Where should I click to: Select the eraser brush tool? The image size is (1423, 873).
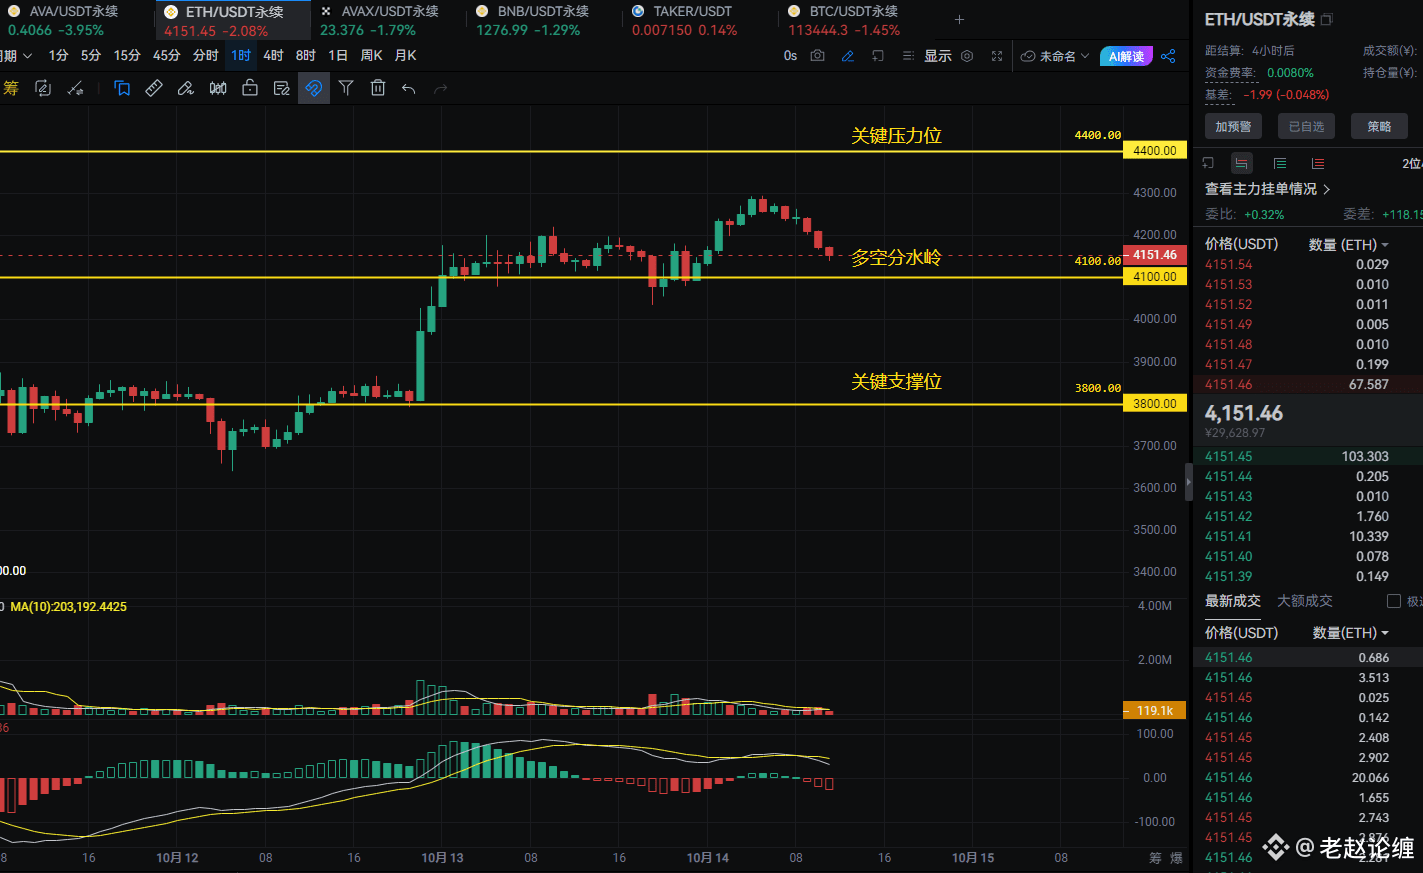pos(186,88)
